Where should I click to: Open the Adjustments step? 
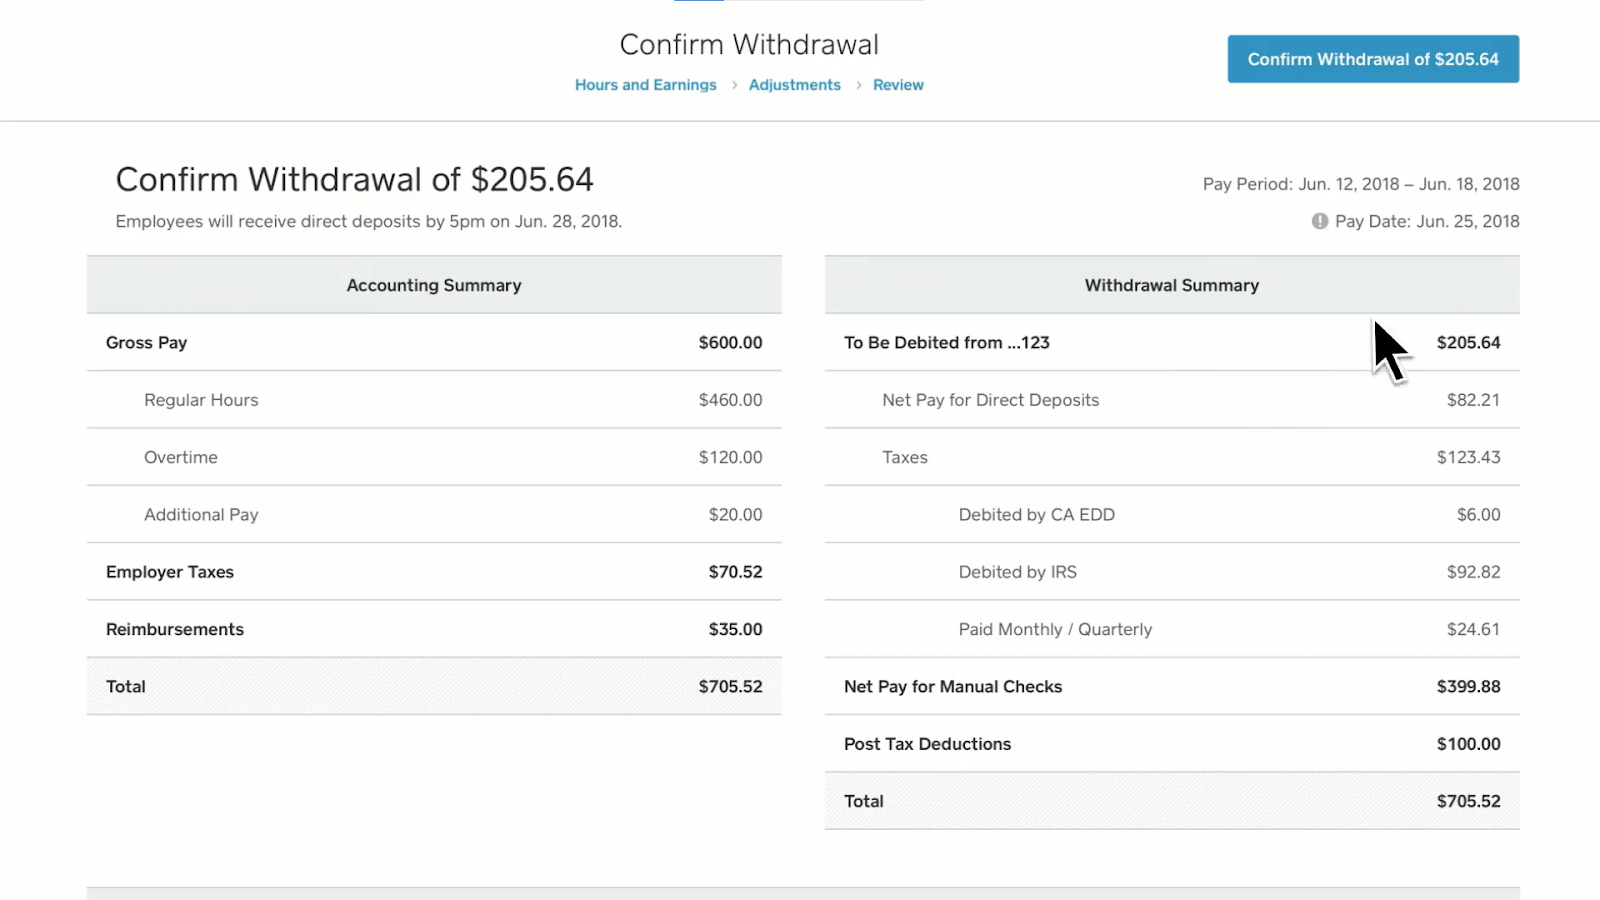[794, 85]
